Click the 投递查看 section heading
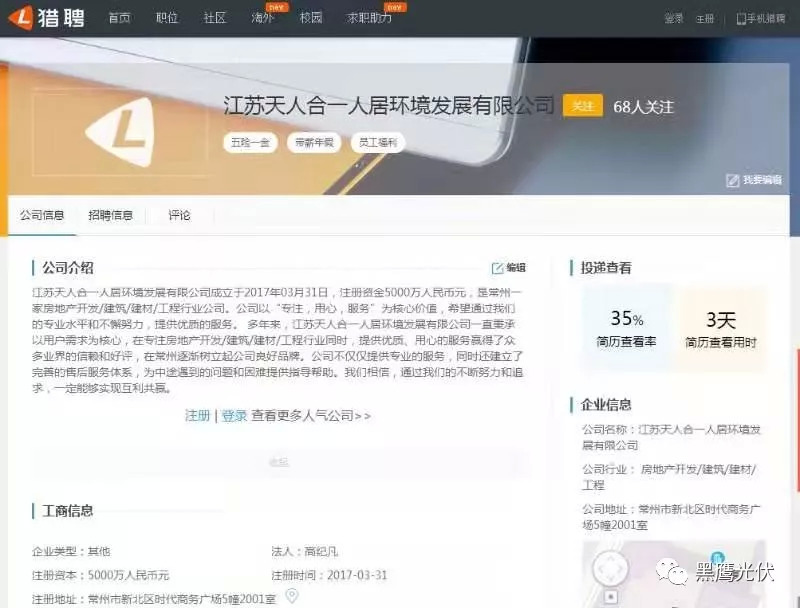800x608 pixels. (x=606, y=268)
